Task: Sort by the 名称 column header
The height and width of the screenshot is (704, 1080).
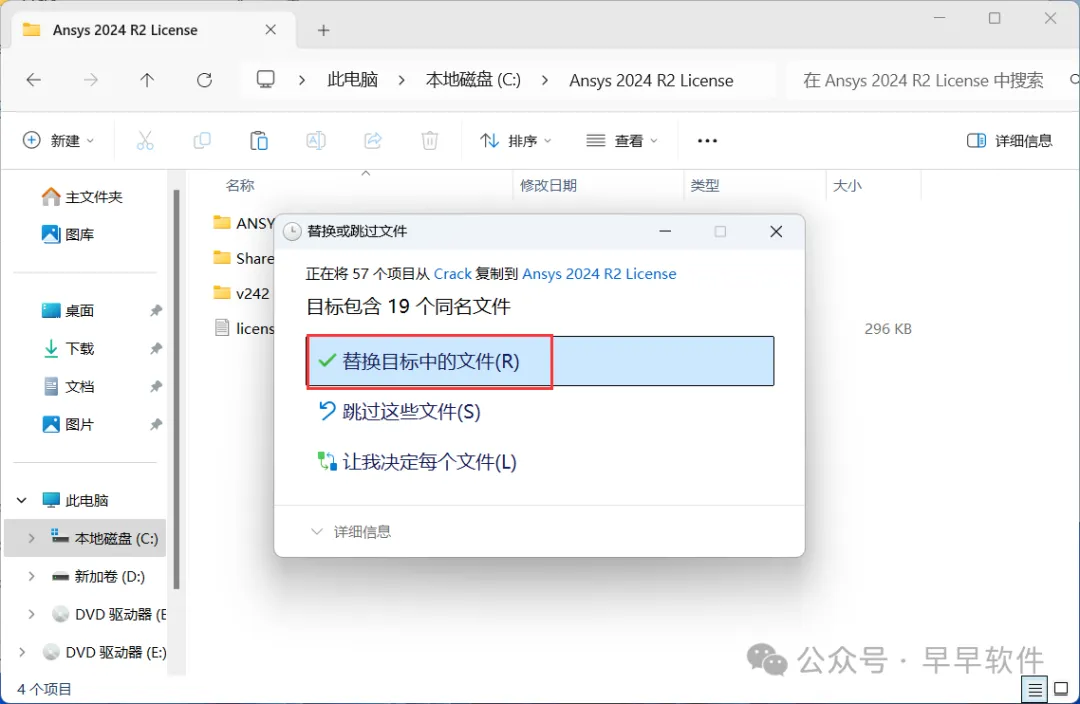Action: (240, 185)
